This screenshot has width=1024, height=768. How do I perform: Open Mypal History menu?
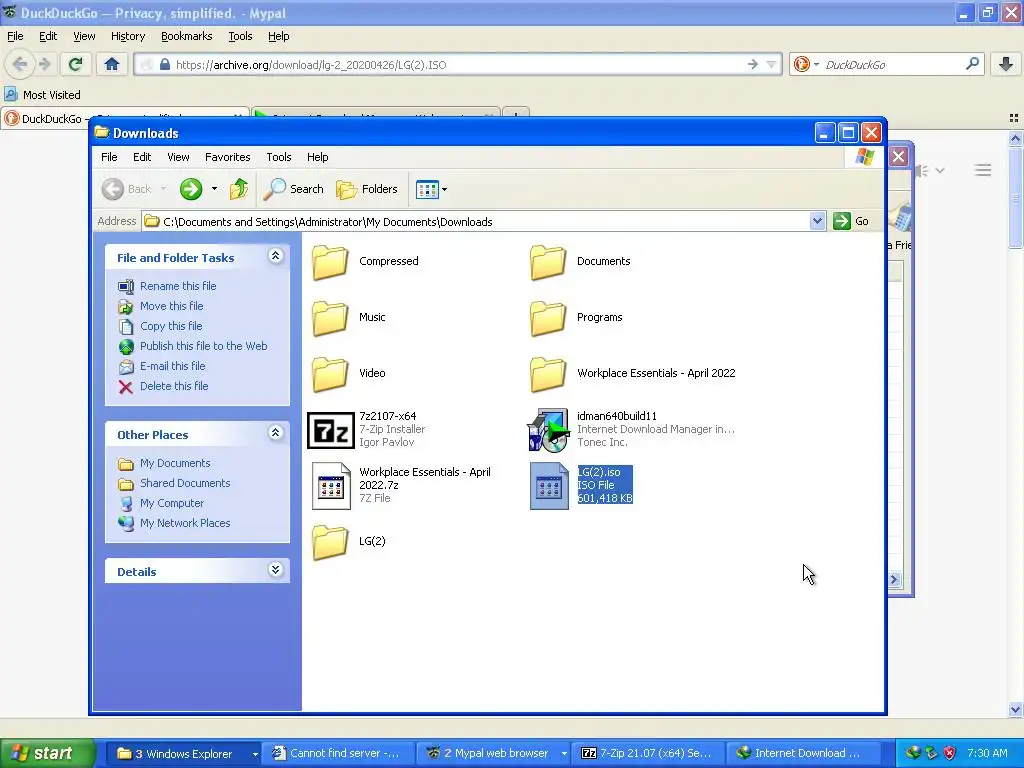point(127,36)
